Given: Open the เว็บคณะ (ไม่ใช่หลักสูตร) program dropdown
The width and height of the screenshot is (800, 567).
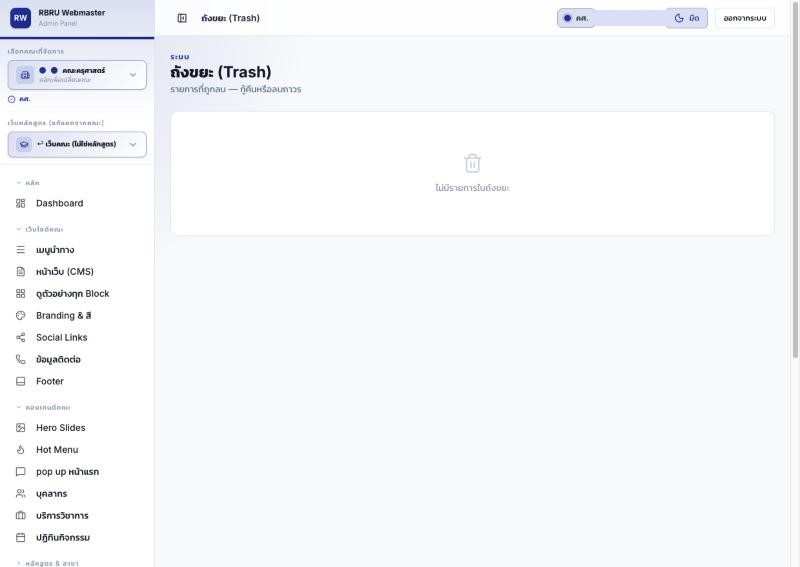Looking at the screenshot, I should pos(77,144).
